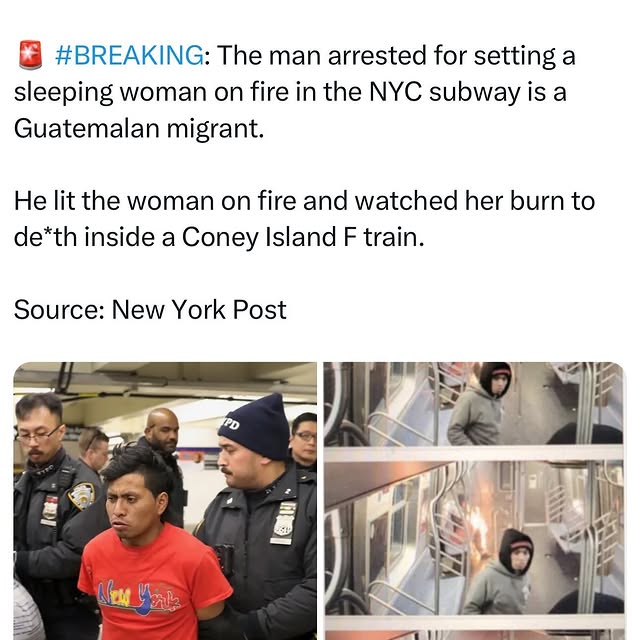Click the #BREAKING hashtag link

[x=129, y=55]
